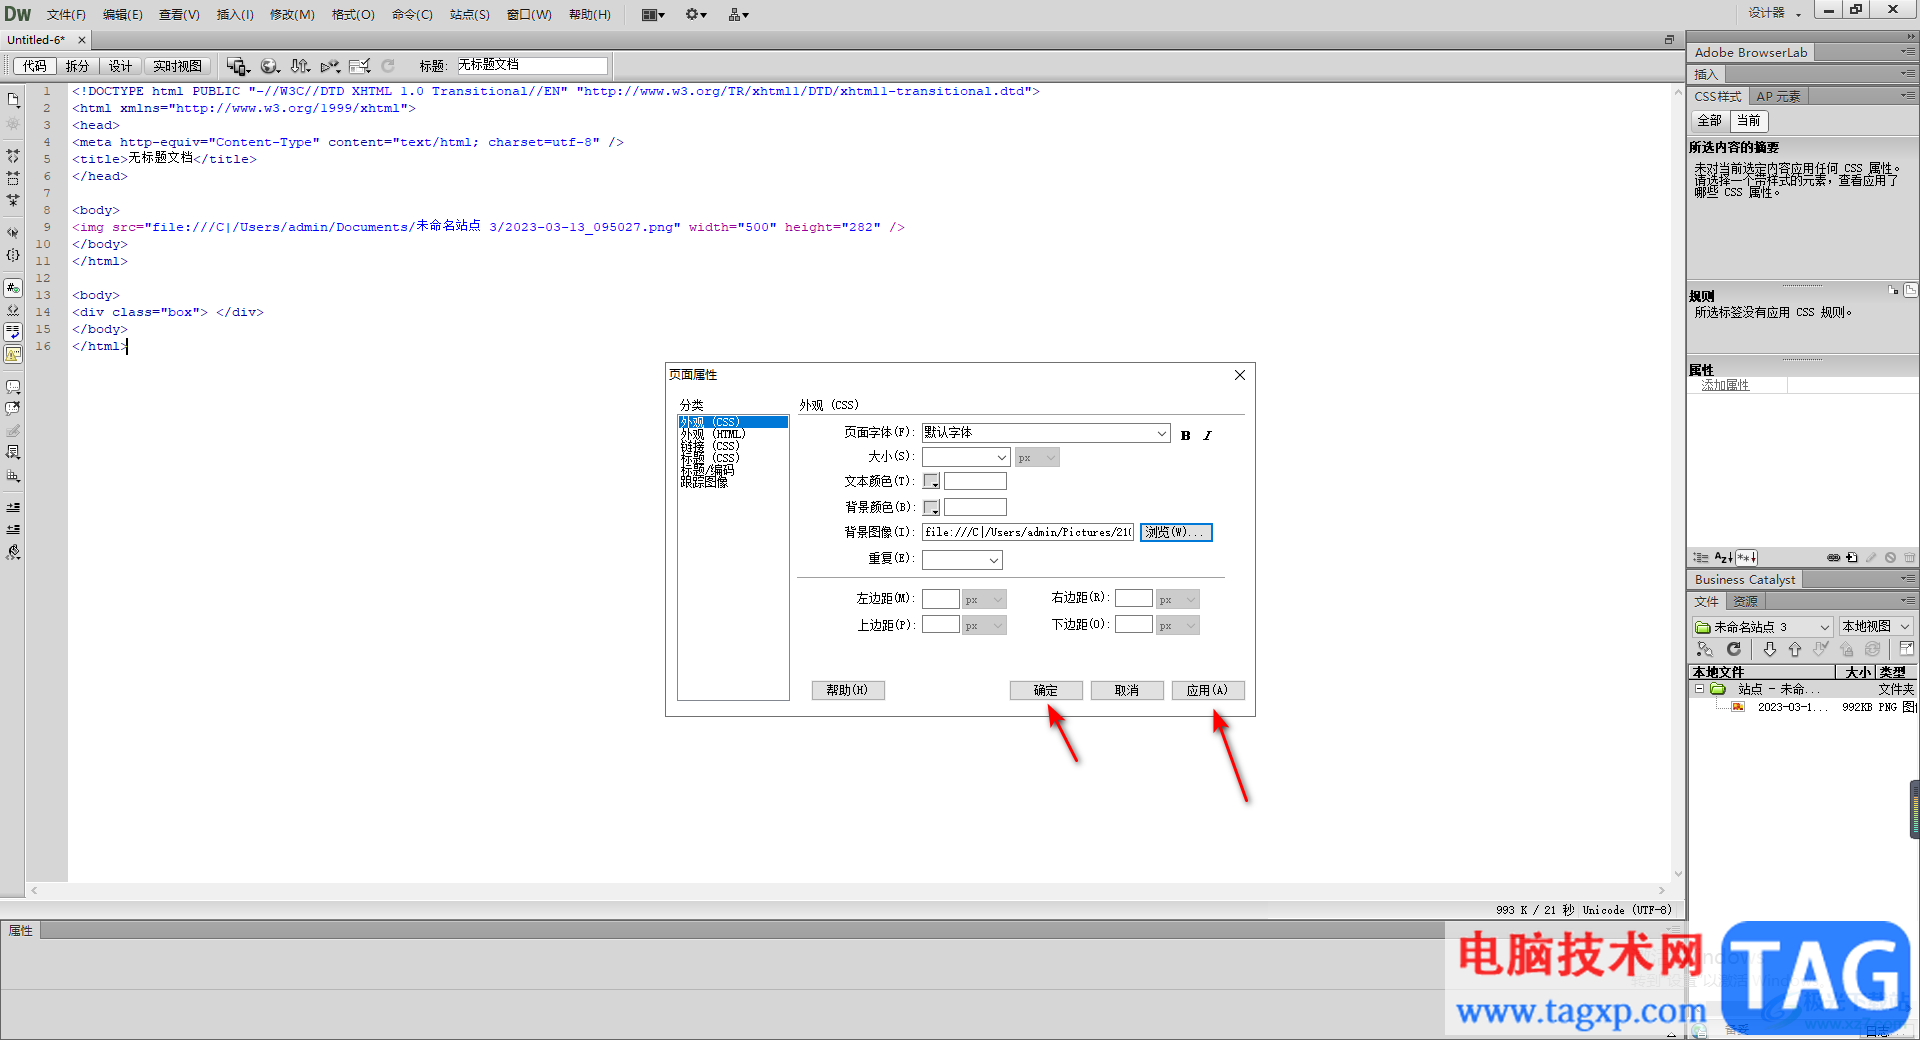The width and height of the screenshot is (1920, 1040).
Task: Click the format source code icon
Action: coord(13,552)
